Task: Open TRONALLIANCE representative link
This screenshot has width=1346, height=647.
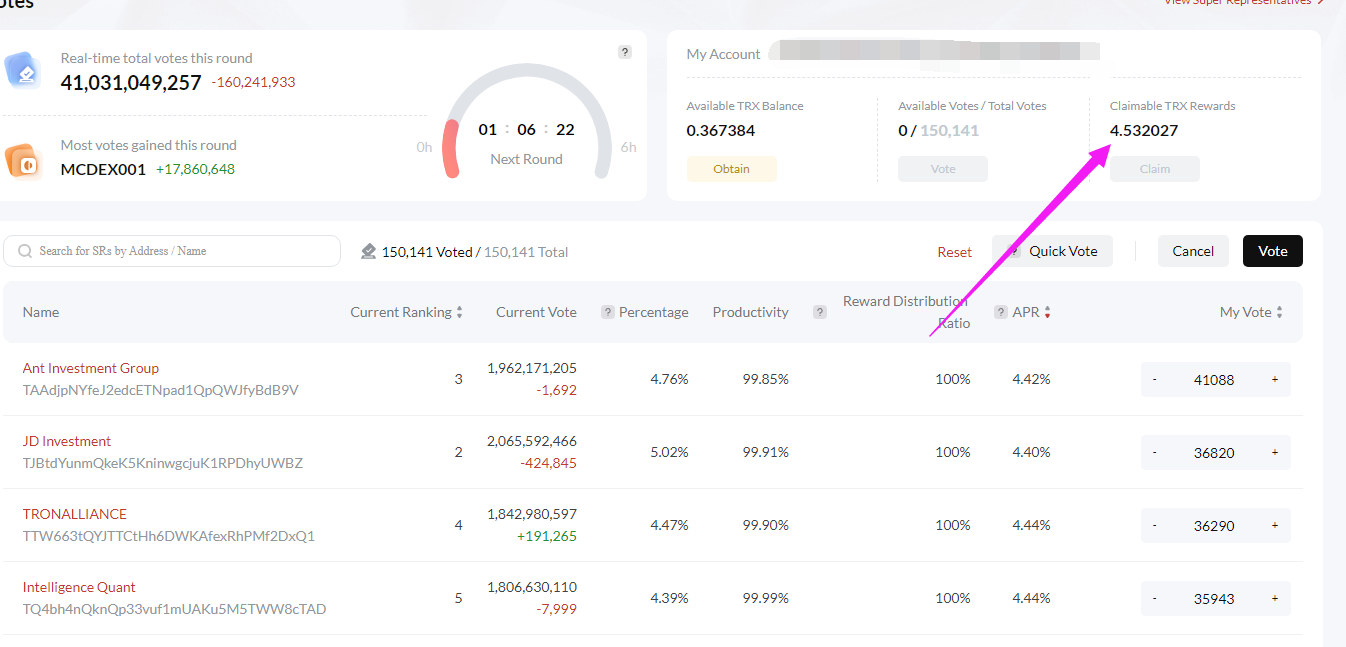Action: pyautogui.click(x=75, y=514)
